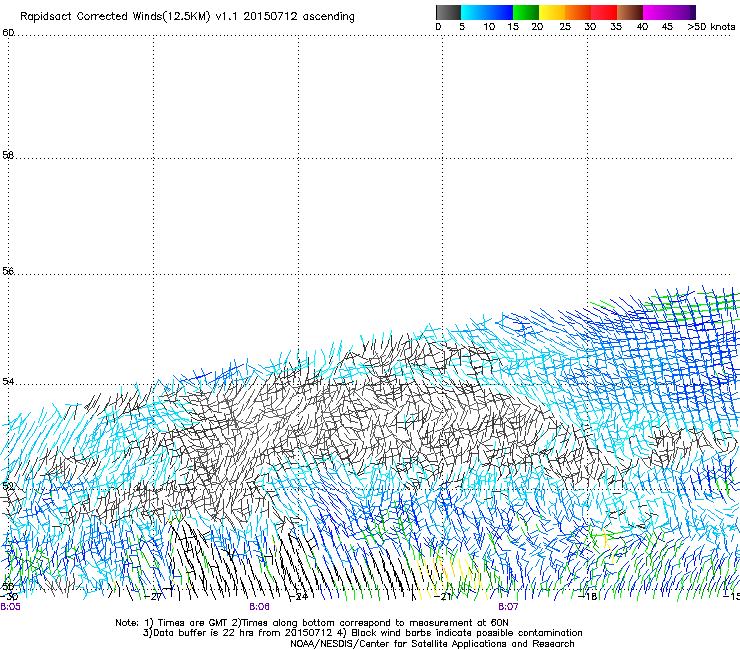740x650 pixels.
Task: Click the word 'ascending' in the title
Action: 328,17
